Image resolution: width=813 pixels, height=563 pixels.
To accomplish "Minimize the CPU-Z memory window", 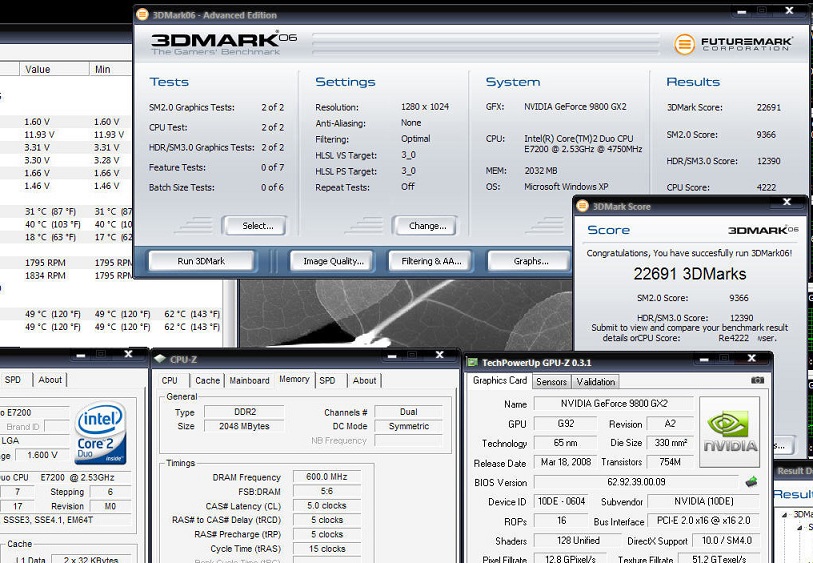I will [x=392, y=356].
